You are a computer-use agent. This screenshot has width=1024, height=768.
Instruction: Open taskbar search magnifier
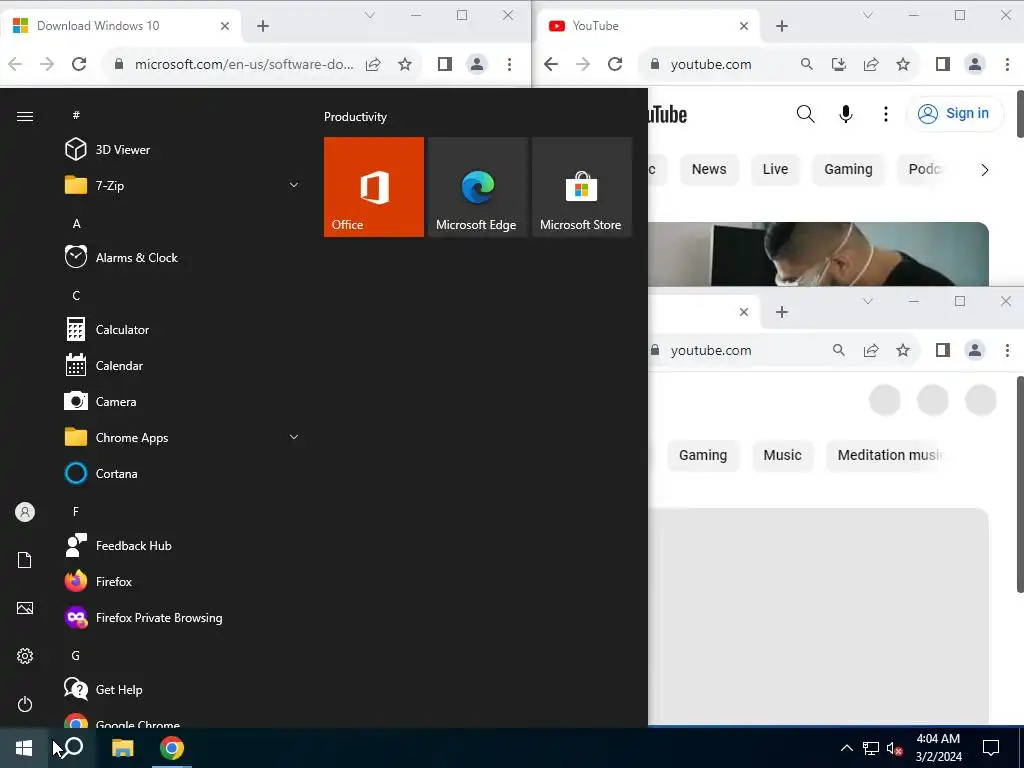tap(73, 747)
